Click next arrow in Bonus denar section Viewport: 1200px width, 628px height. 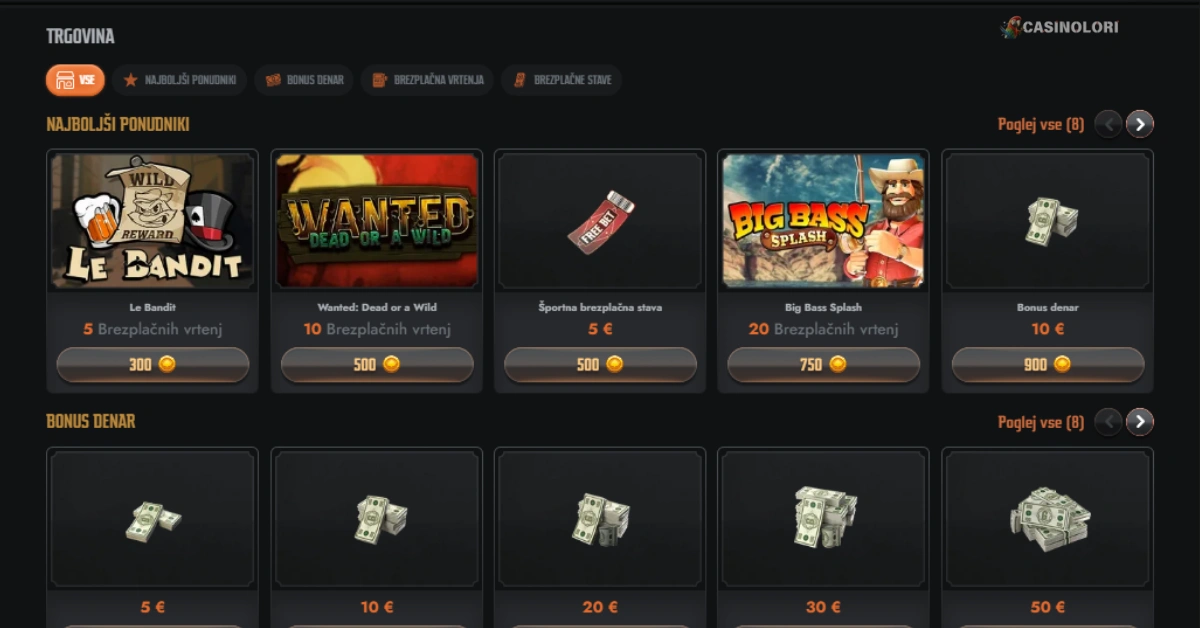pyautogui.click(x=1140, y=422)
